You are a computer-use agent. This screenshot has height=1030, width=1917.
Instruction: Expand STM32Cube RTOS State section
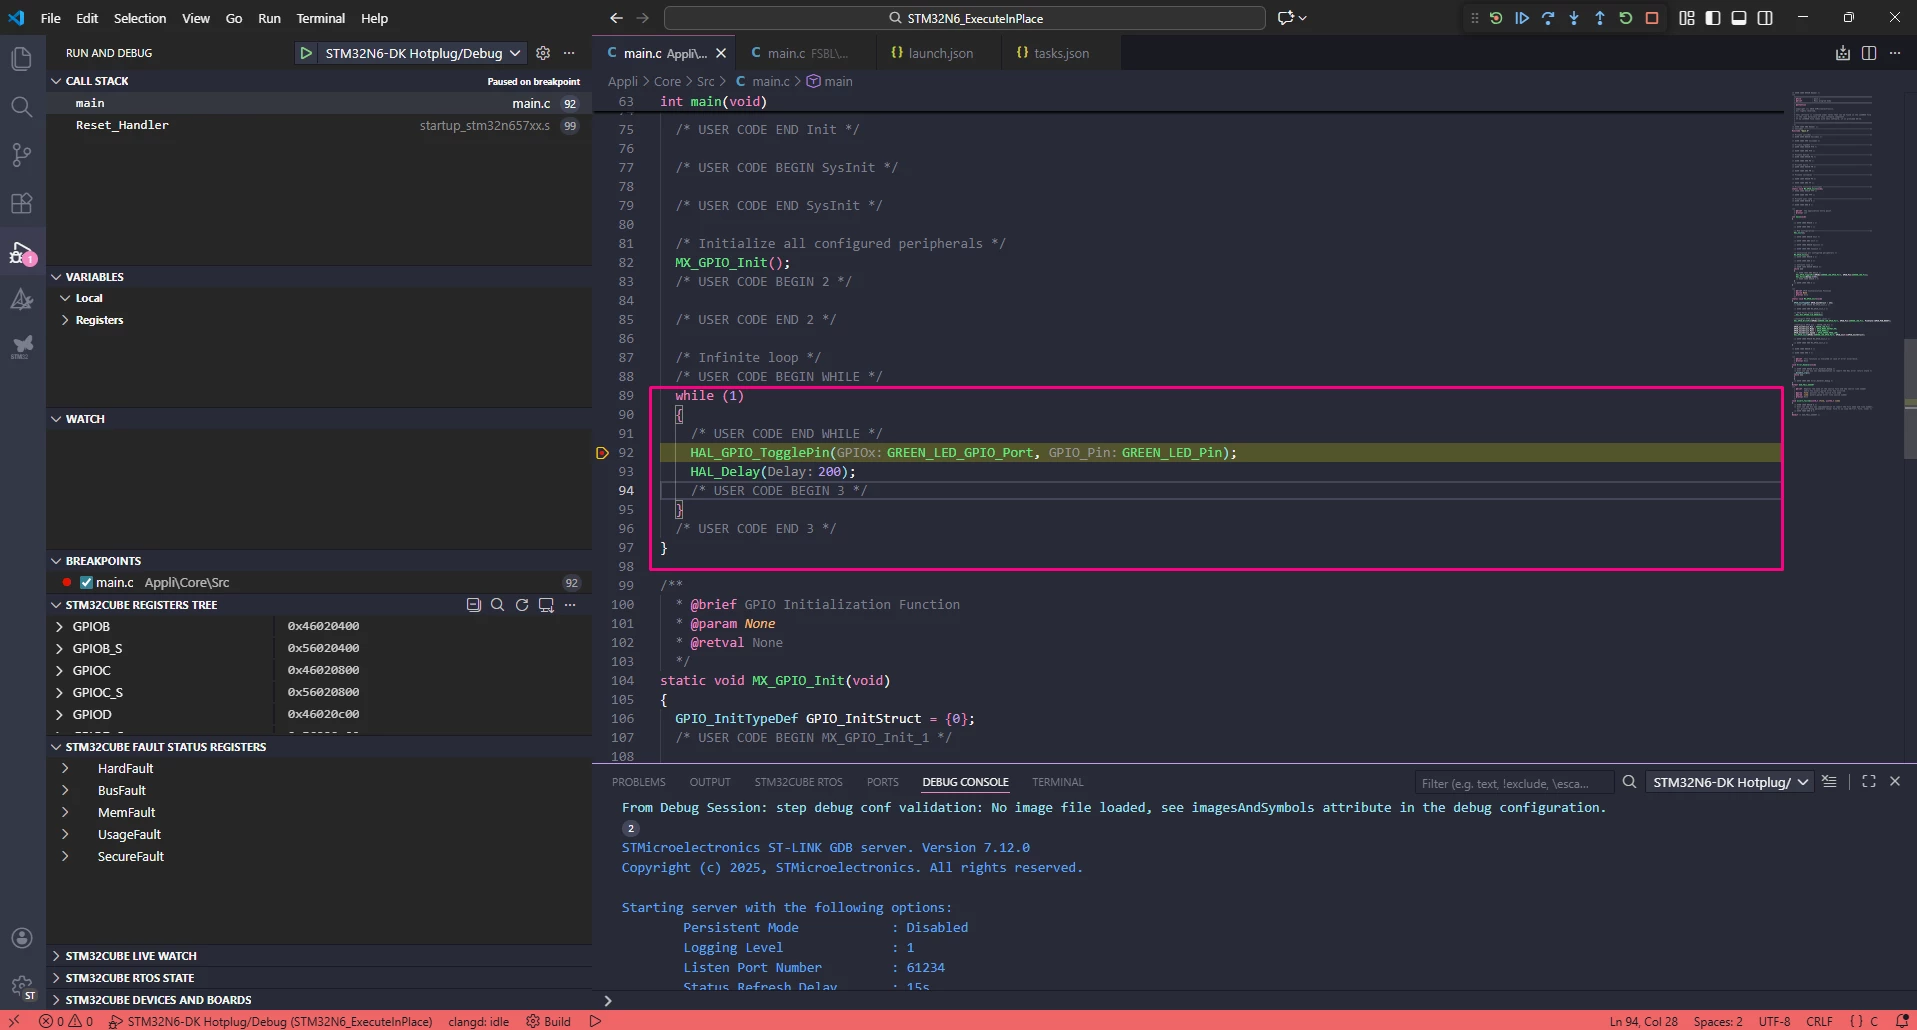coord(56,978)
